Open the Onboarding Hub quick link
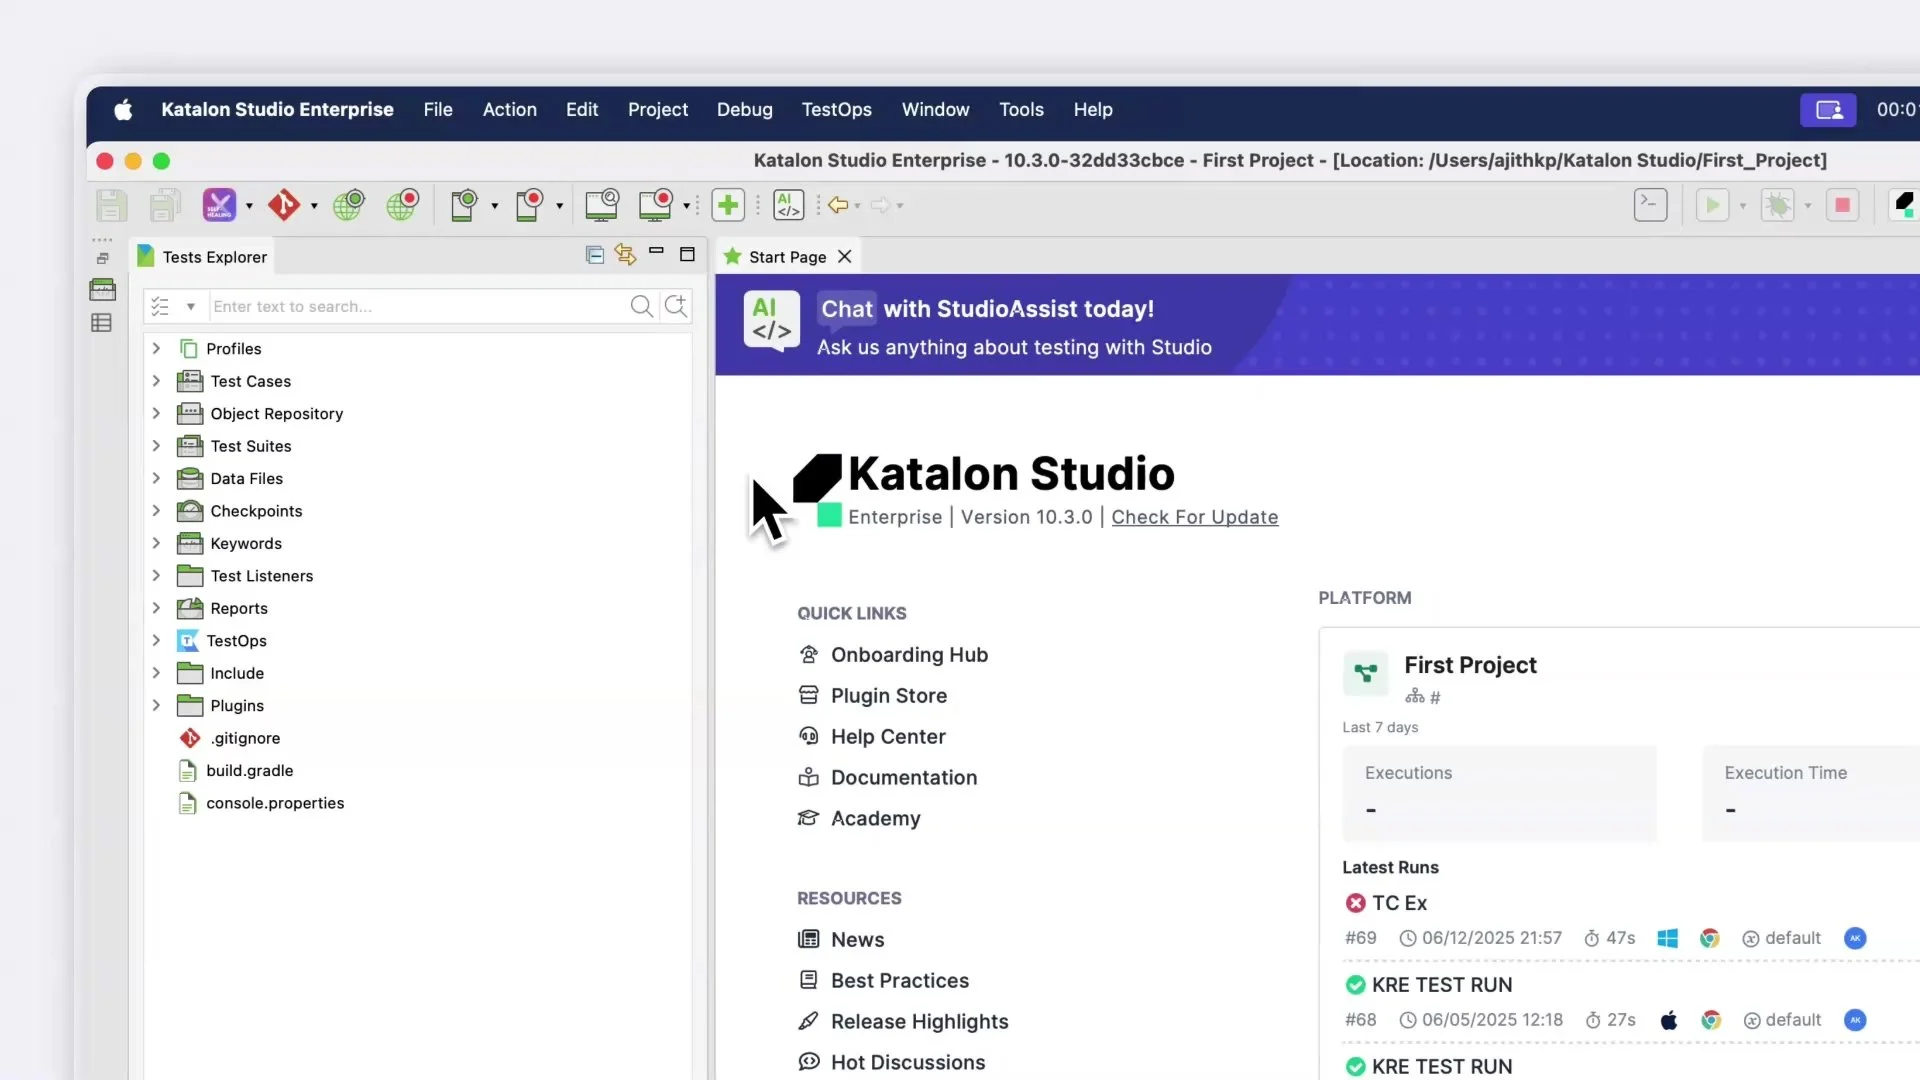The height and width of the screenshot is (1080, 1920). [x=908, y=655]
